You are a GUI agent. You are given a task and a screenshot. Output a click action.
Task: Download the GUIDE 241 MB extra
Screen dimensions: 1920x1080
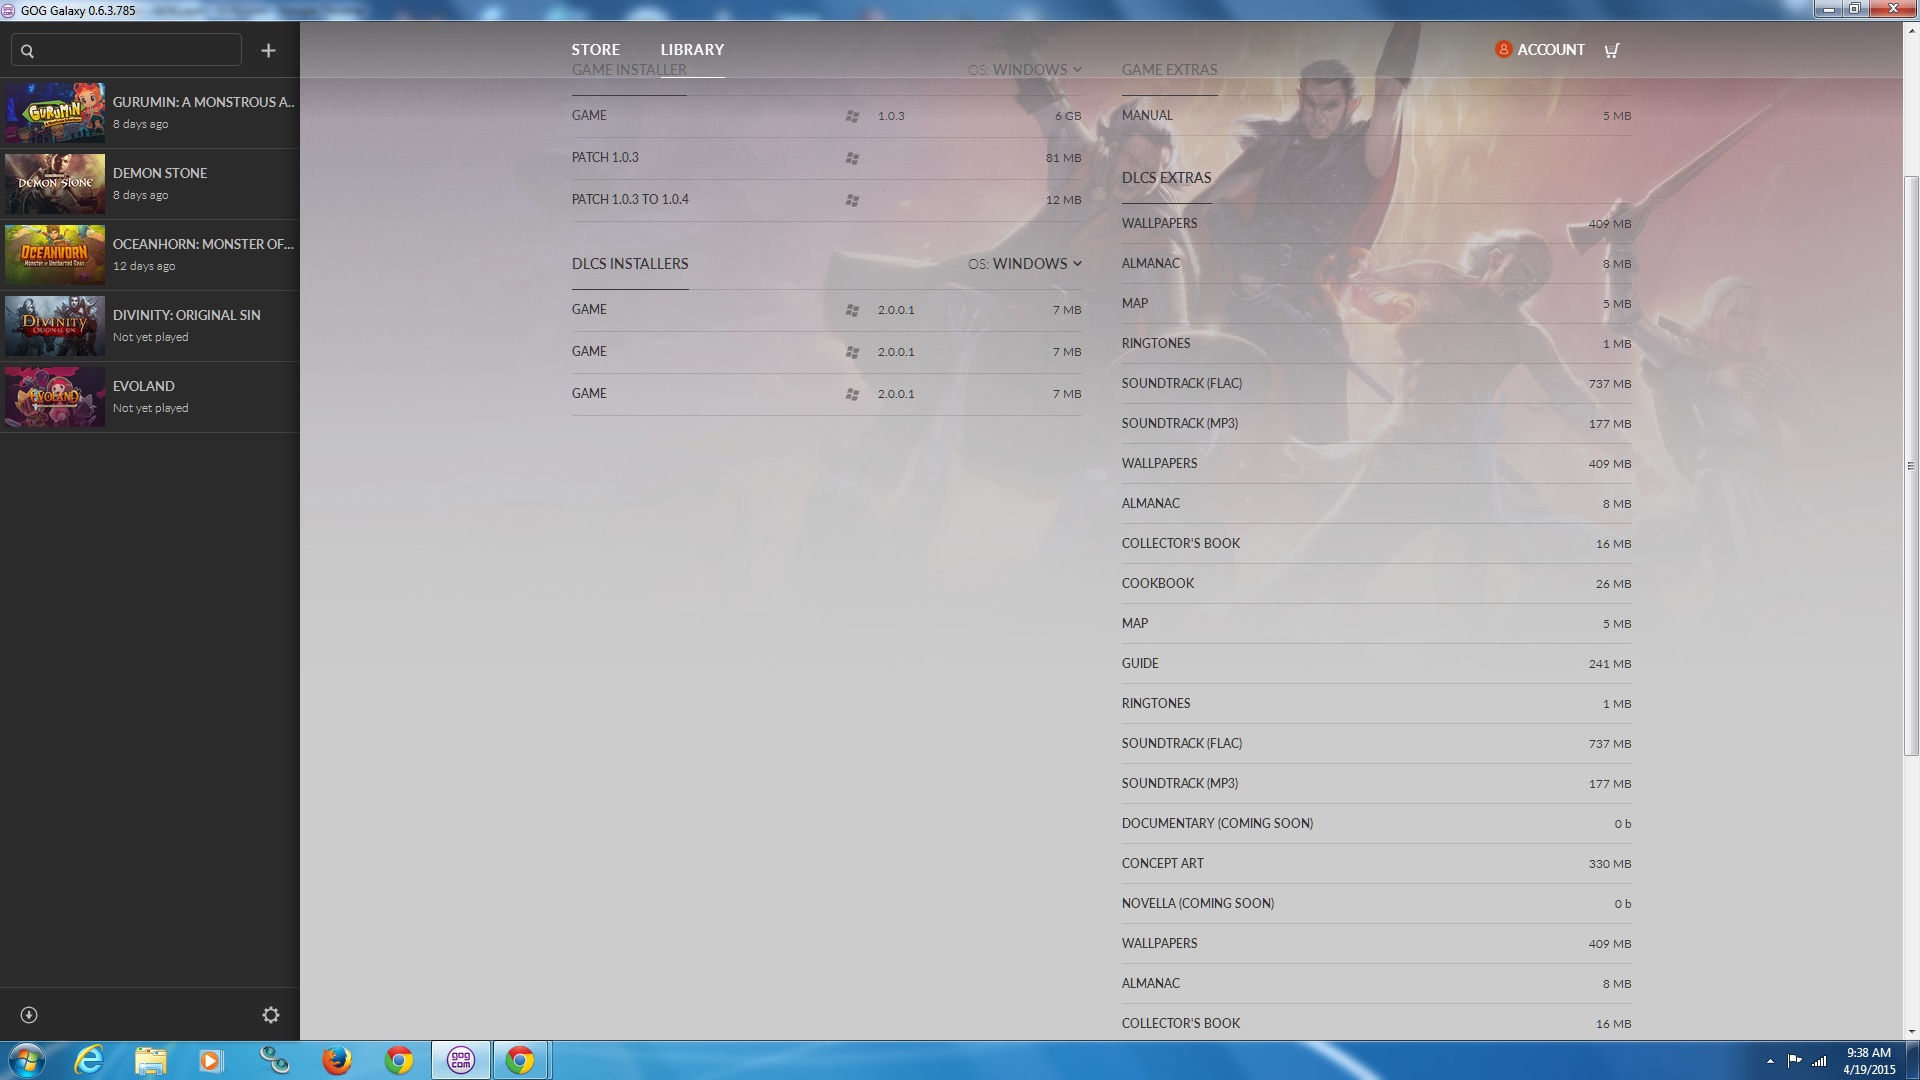point(1376,664)
